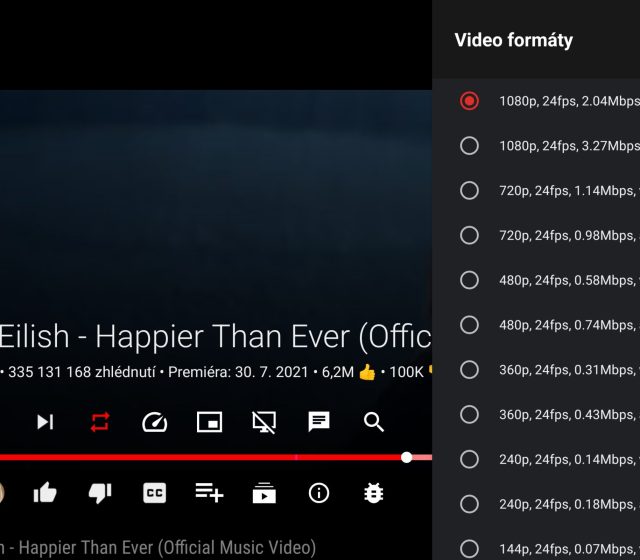Show video info circle icon
Image resolution: width=640 pixels, height=560 pixels.
click(x=319, y=492)
